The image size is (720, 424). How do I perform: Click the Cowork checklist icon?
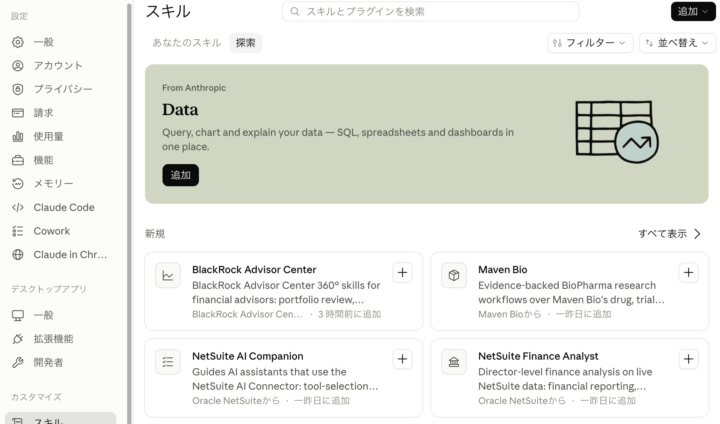click(x=18, y=231)
